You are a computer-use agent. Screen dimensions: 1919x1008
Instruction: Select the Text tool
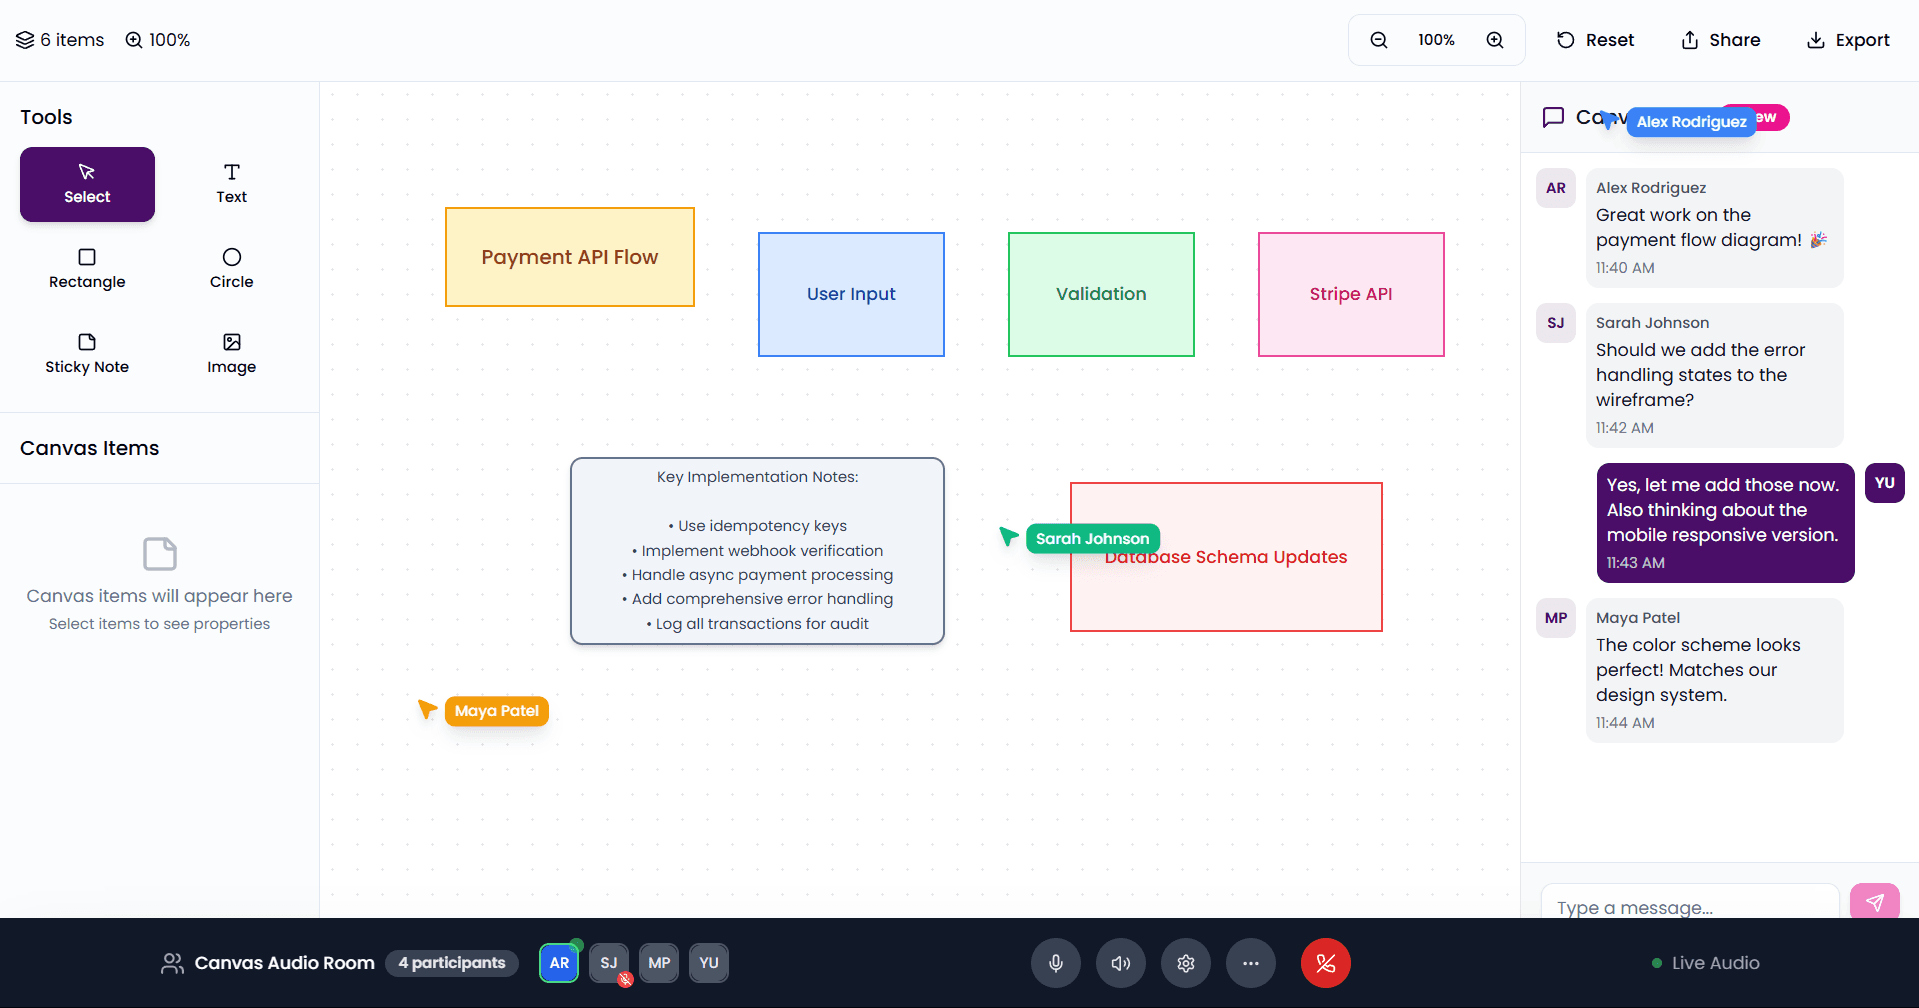coord(231,184)
